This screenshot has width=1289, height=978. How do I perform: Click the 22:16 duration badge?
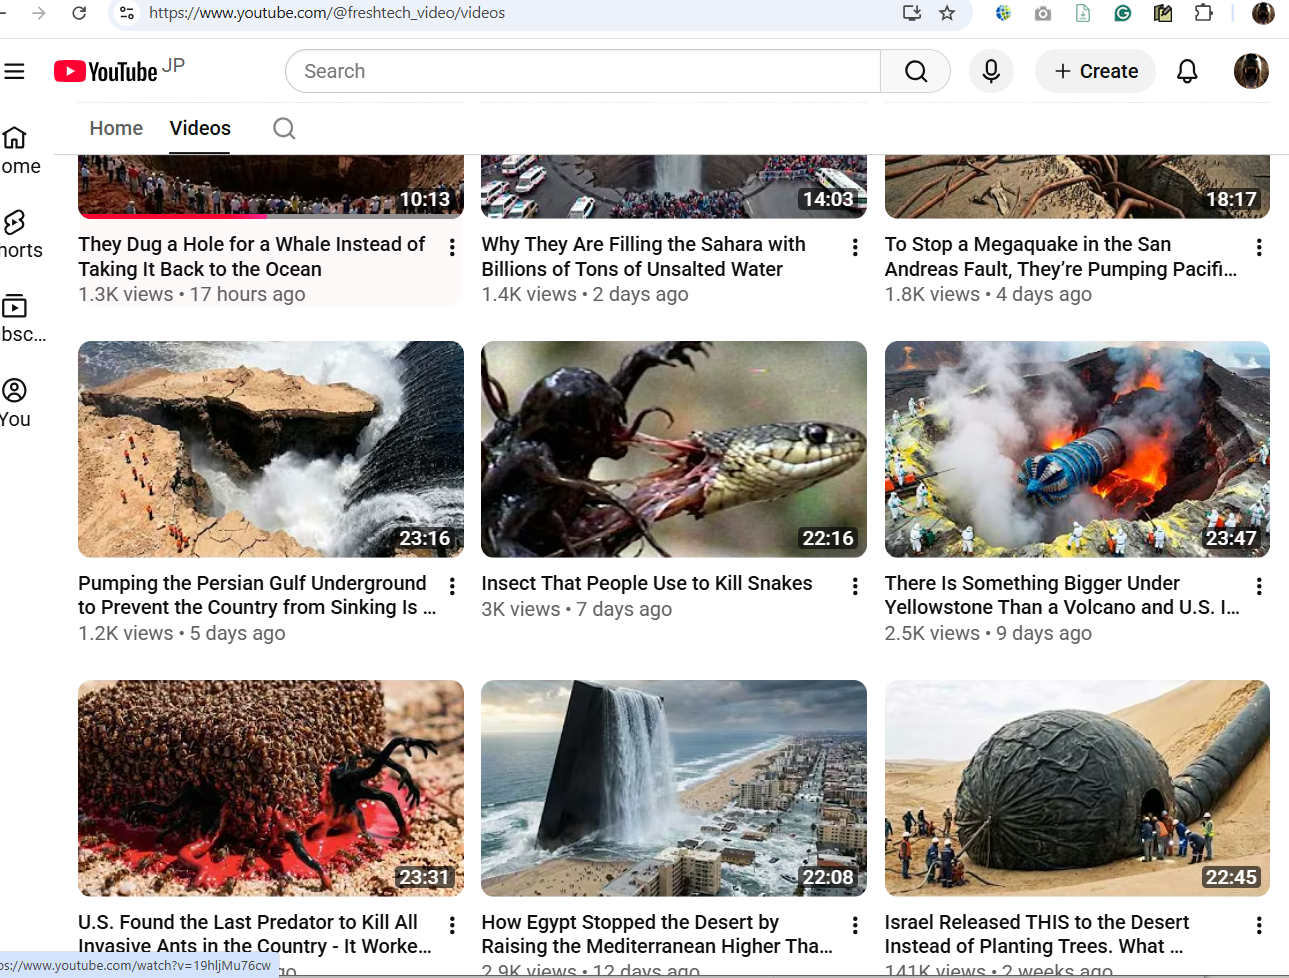pos(828,538)
